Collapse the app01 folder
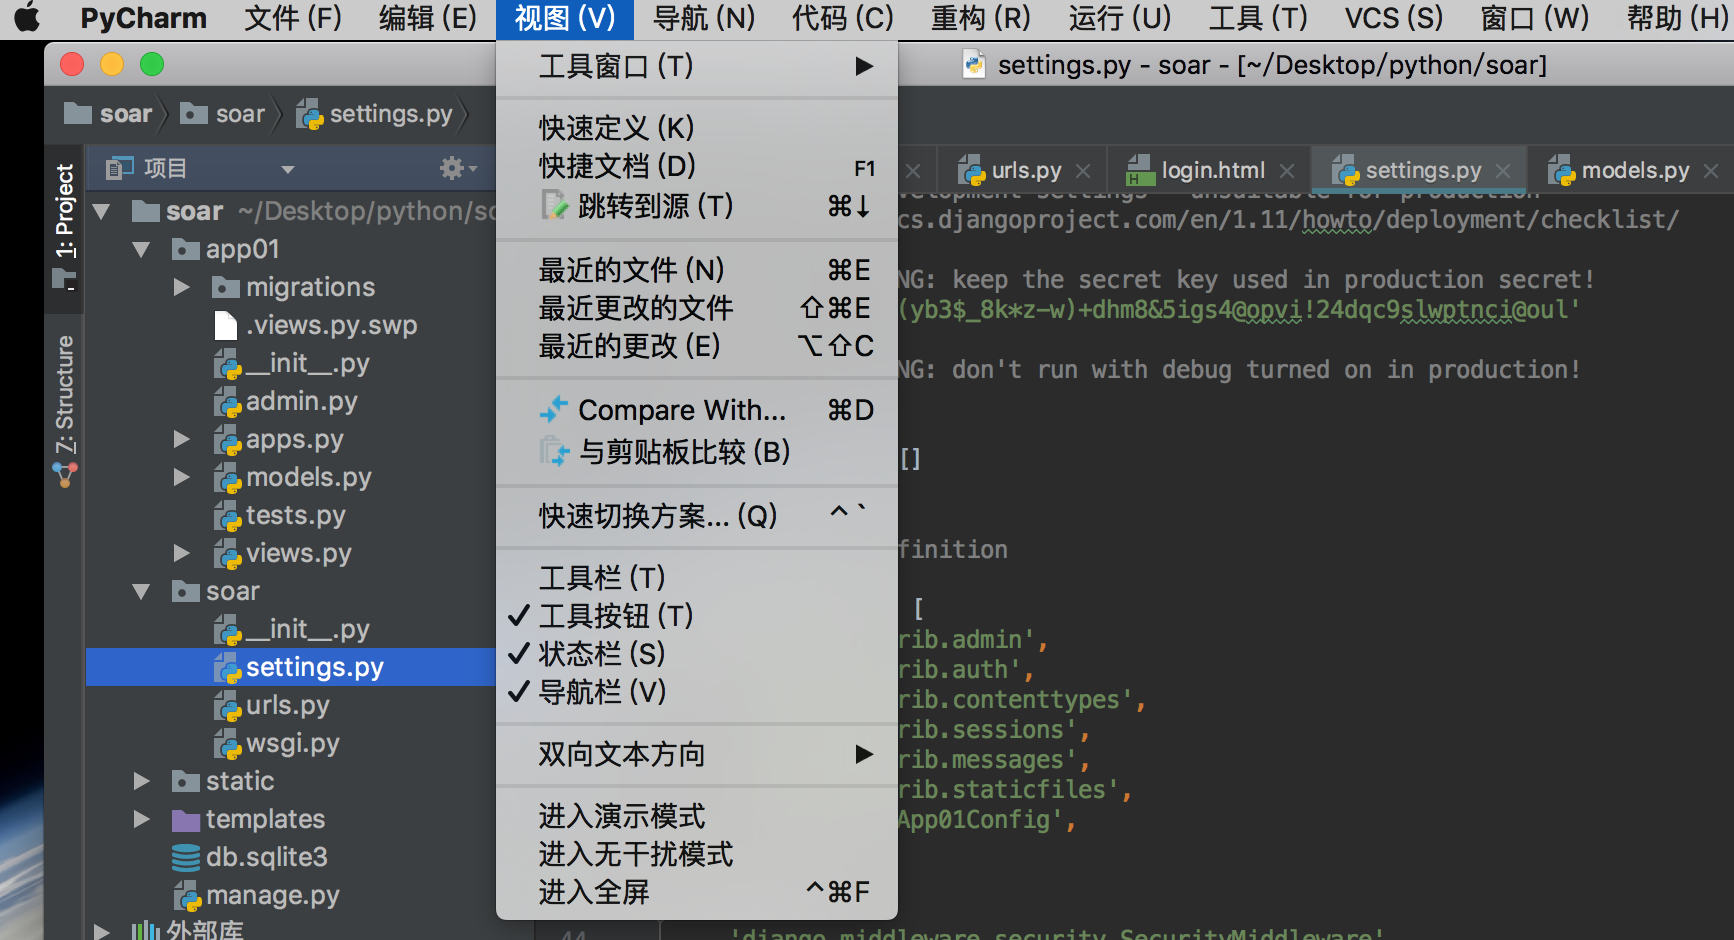The image size is (1734, 940). click(141, 250)
